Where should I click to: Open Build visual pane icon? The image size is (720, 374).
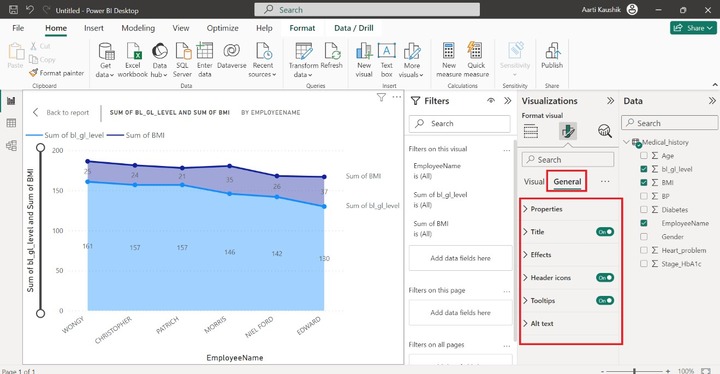(x=531, y=131)
